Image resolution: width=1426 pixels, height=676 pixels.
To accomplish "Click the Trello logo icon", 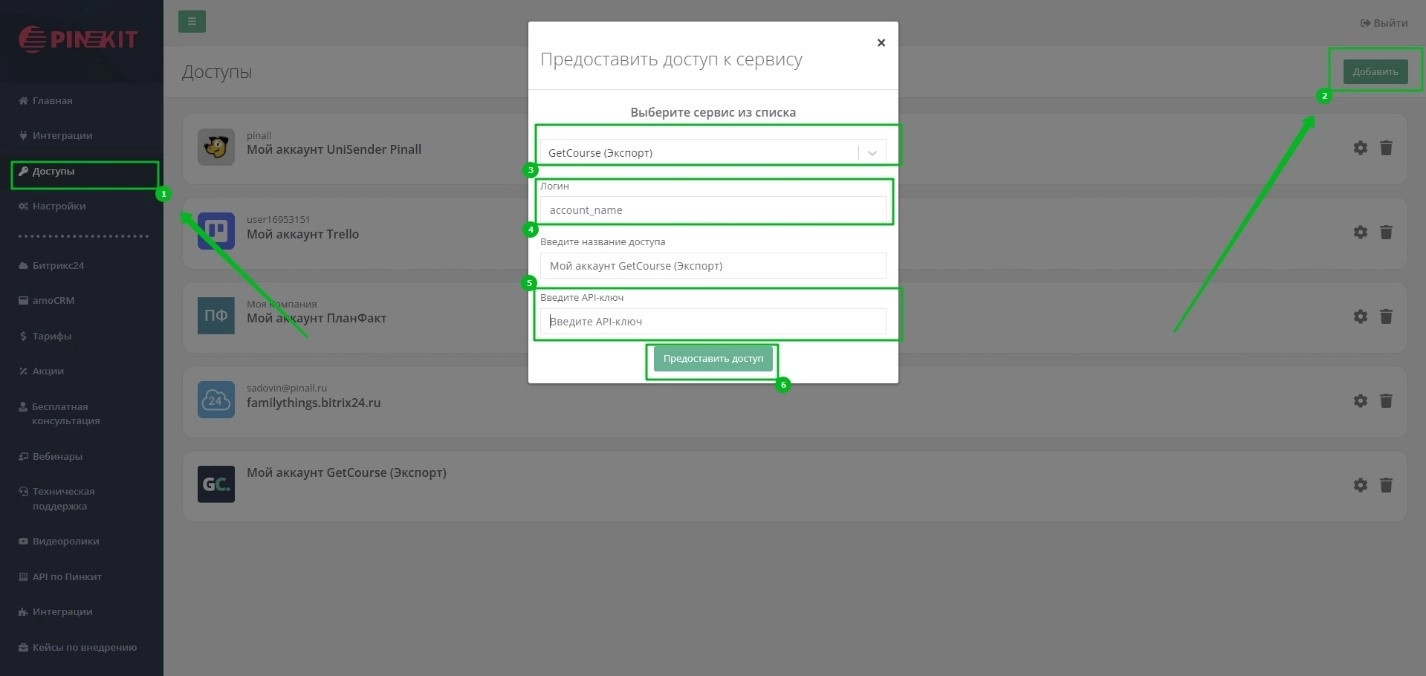I will 216,231.
